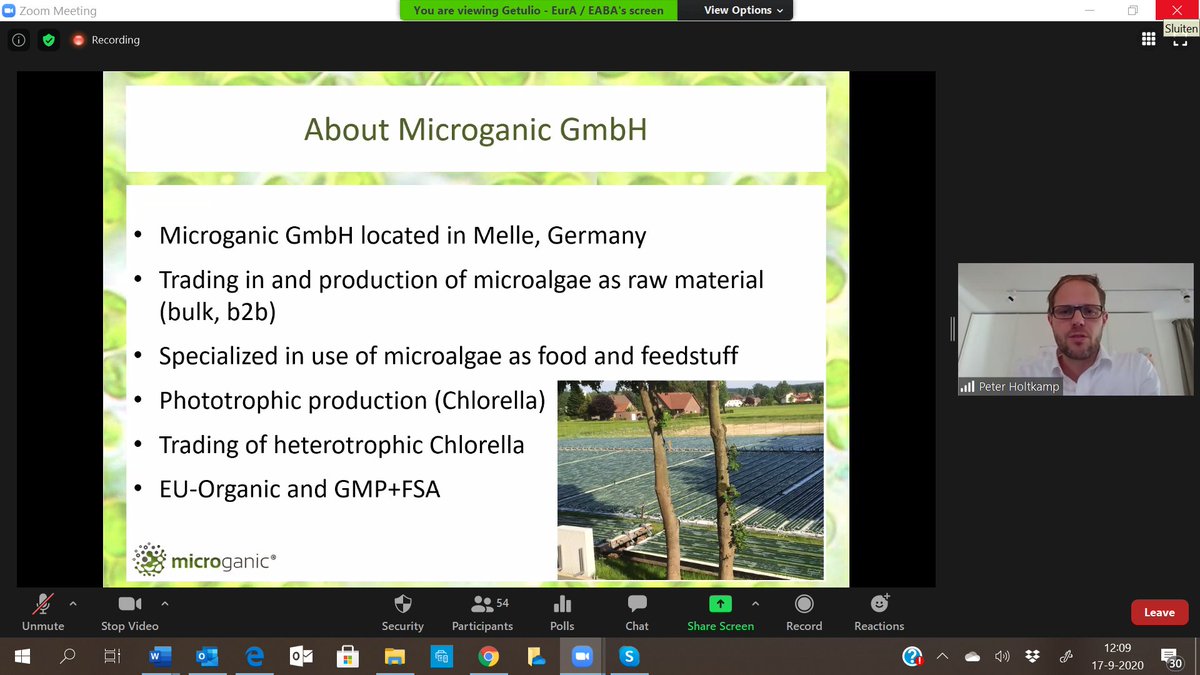1200x675 pixels.
Task: Click the red Leave button
Action: 1159,612
